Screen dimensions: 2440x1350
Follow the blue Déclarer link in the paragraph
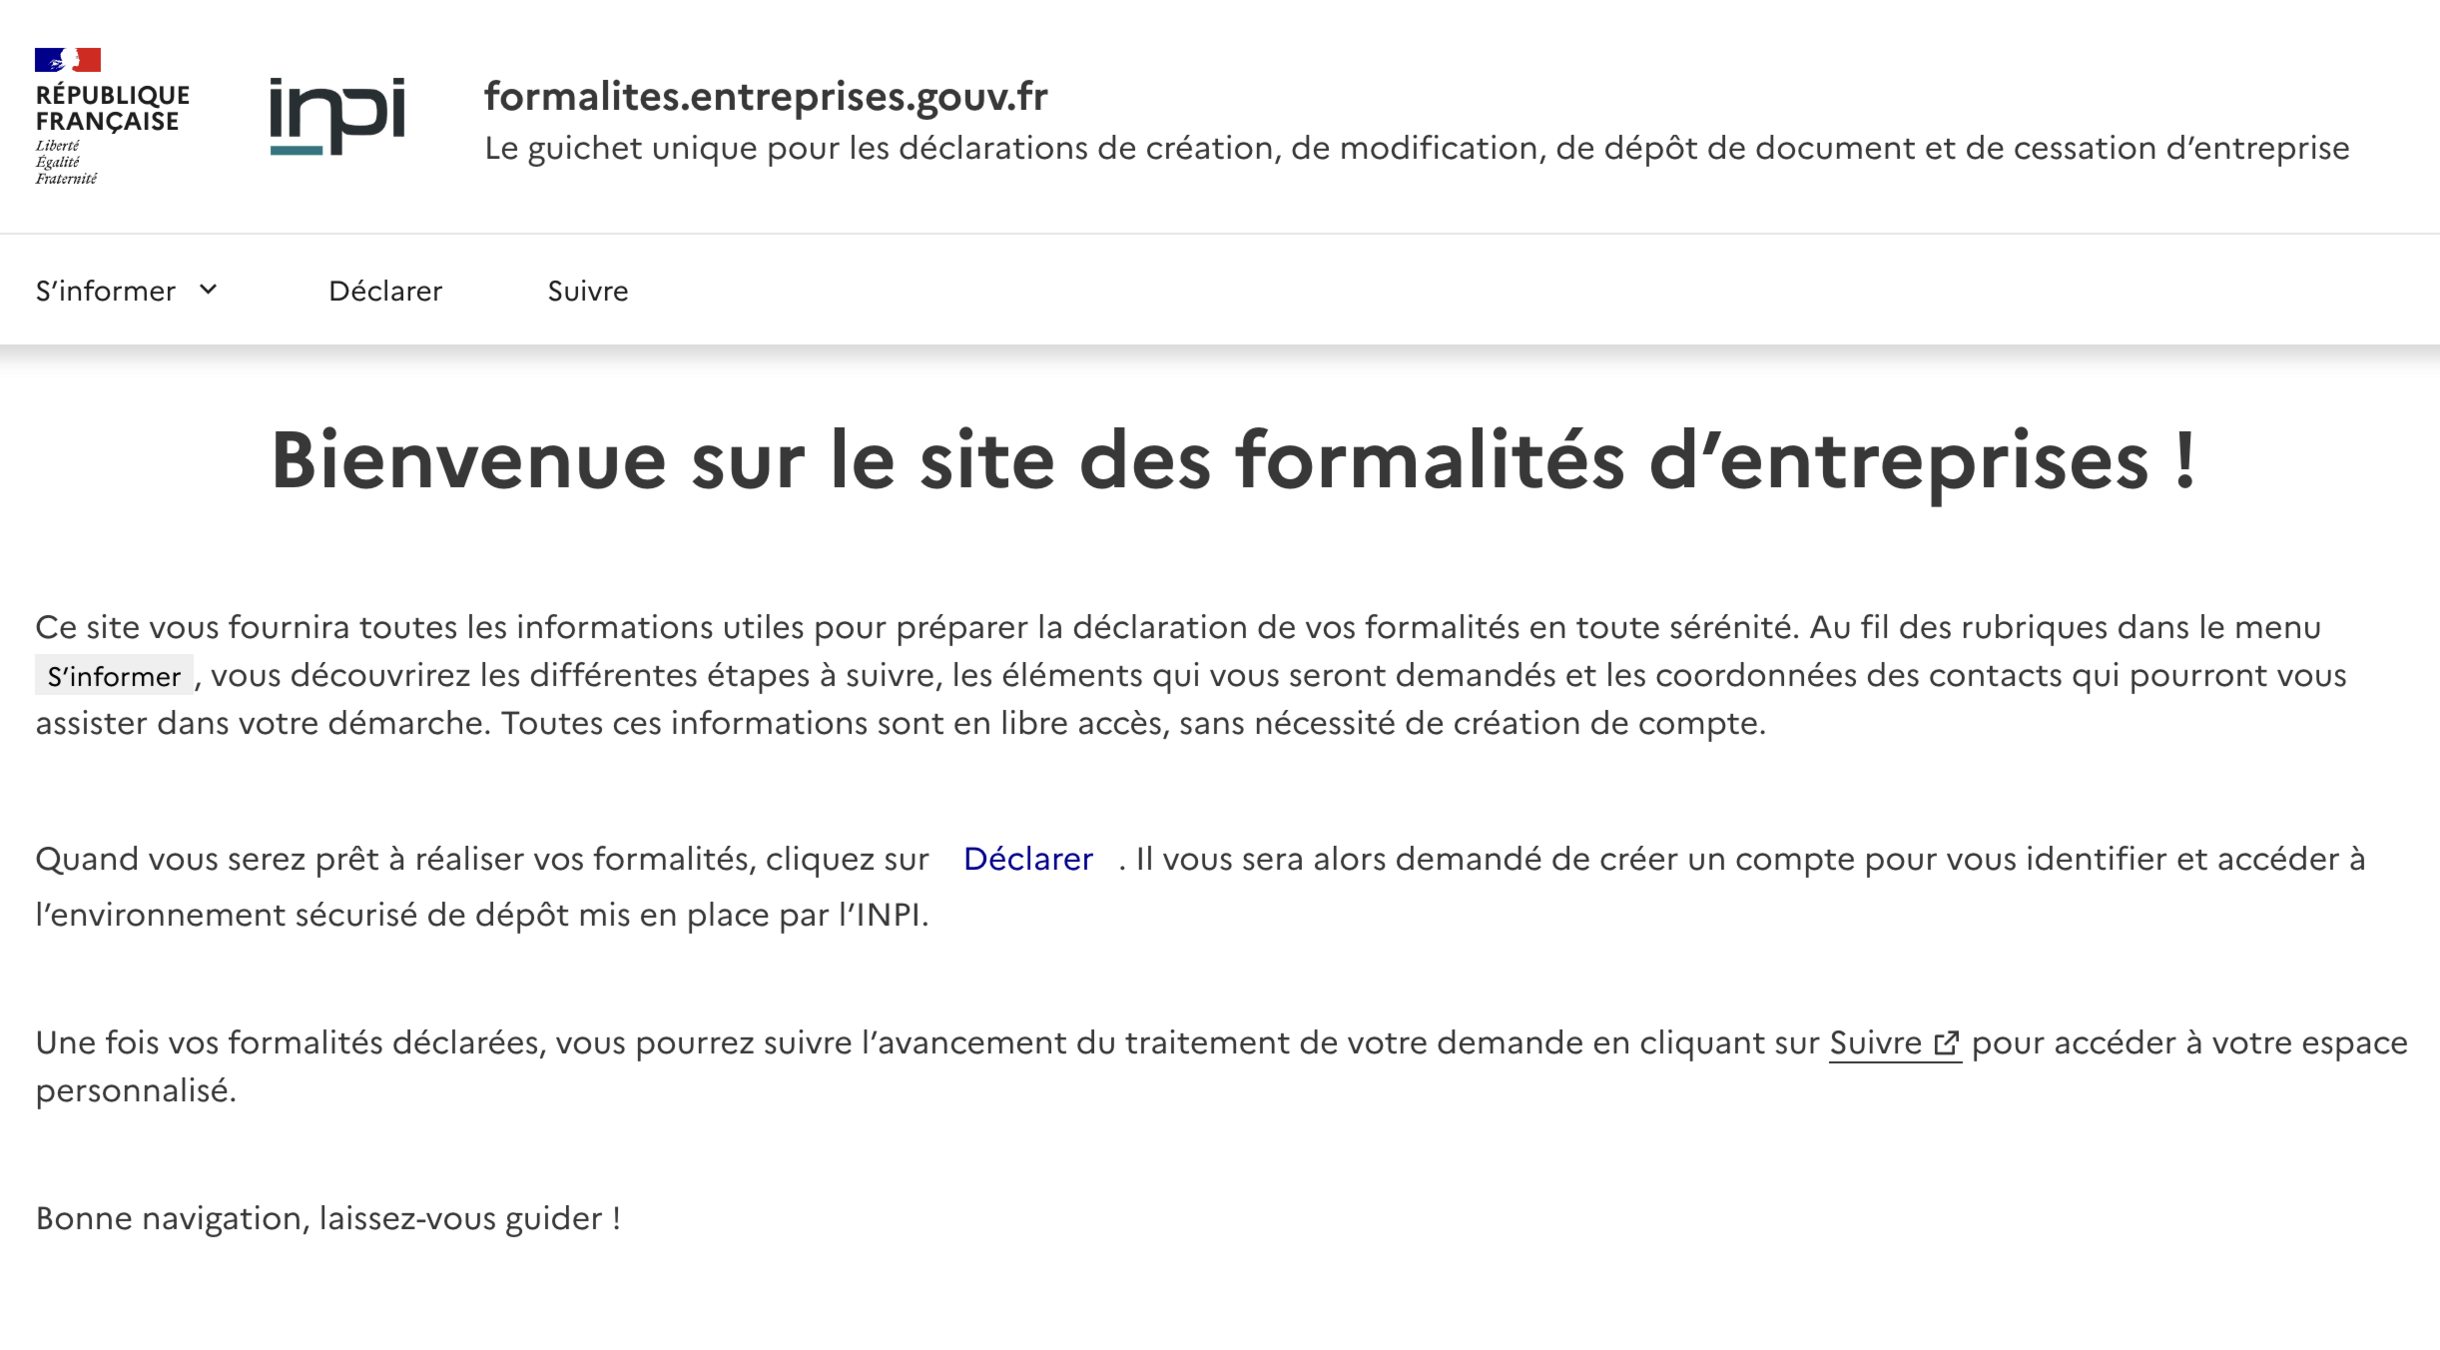[x=1027, y=859]
